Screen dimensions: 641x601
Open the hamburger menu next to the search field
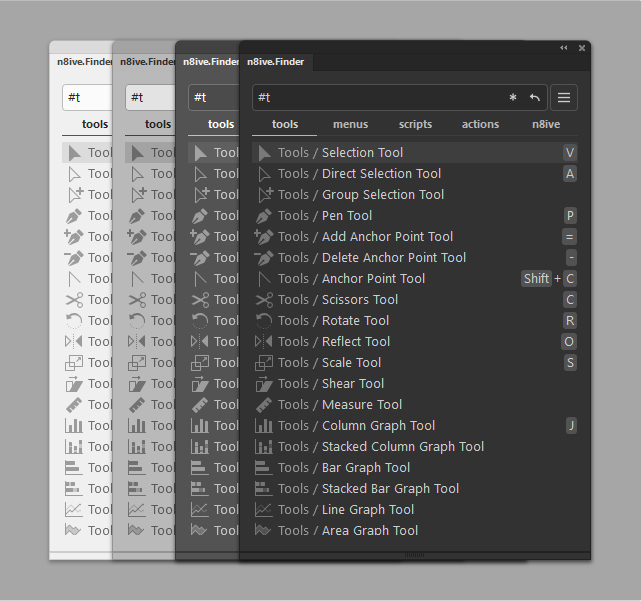(564, 98)
